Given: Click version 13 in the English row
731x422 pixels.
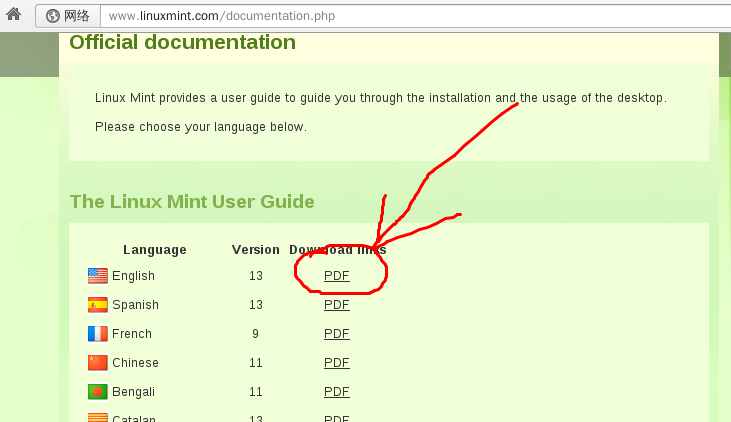Looking at the screenshot, I should [x=255, y=276].
